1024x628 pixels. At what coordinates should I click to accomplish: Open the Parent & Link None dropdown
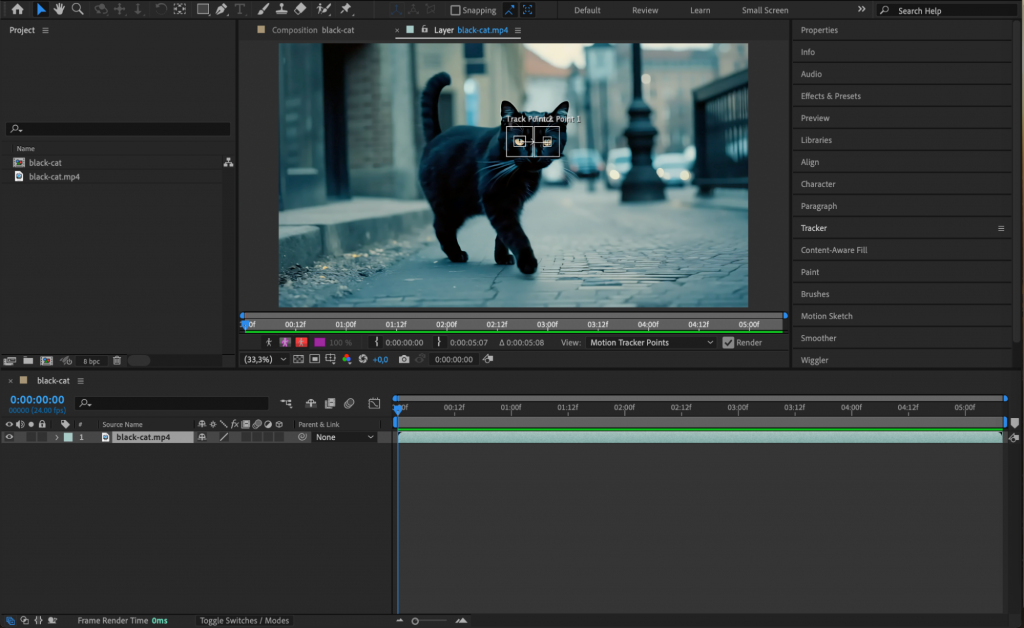[x=345, y=437]
